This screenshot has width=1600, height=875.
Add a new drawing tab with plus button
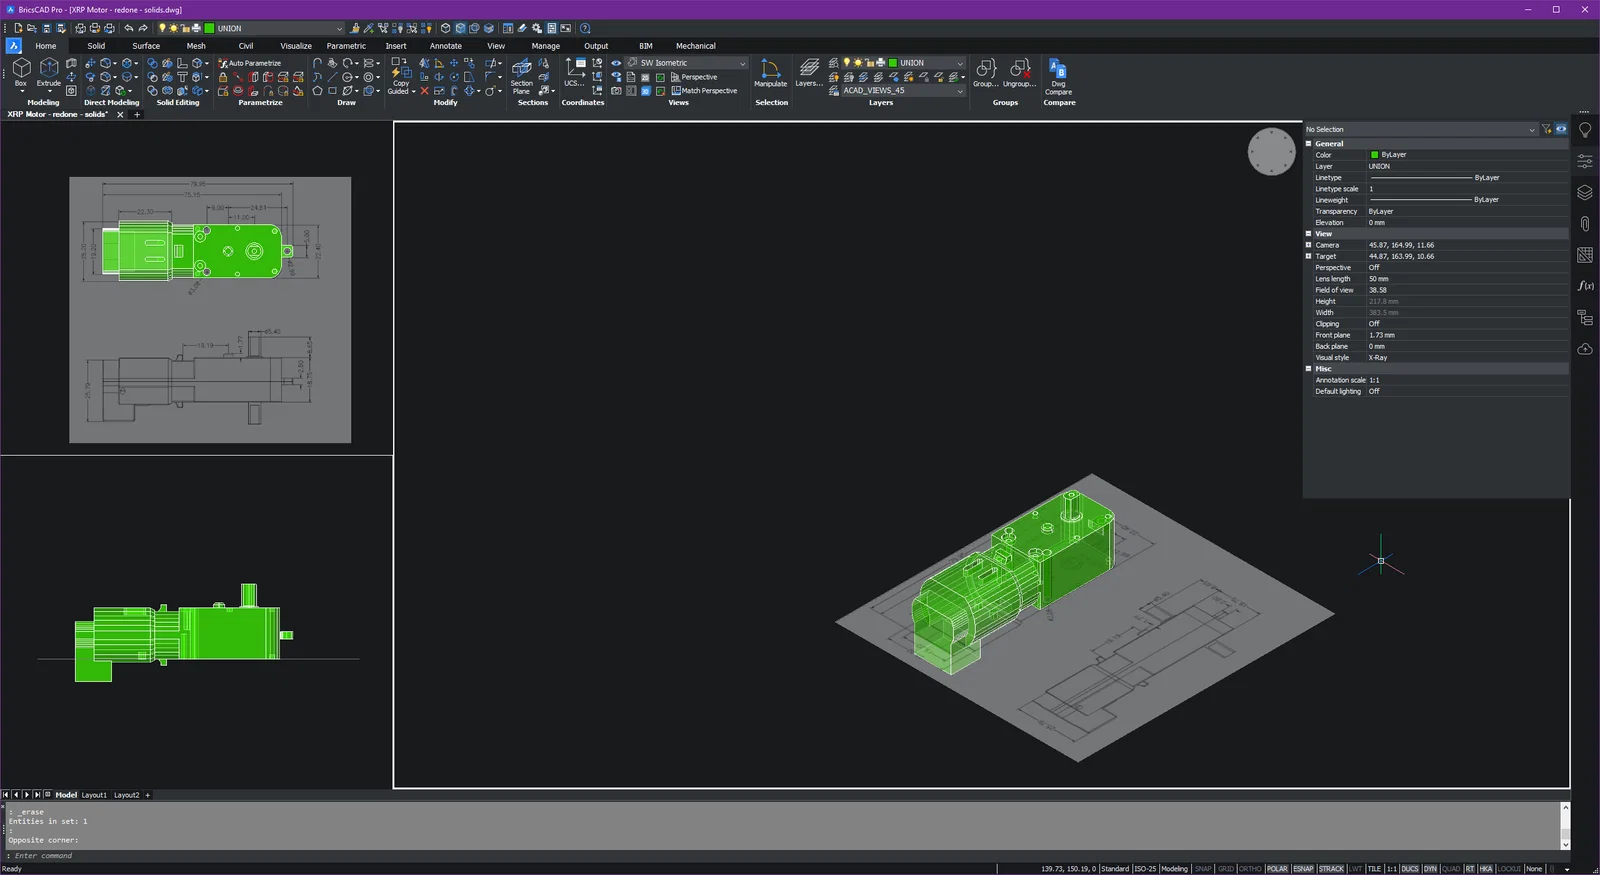[x=137, y=115]
